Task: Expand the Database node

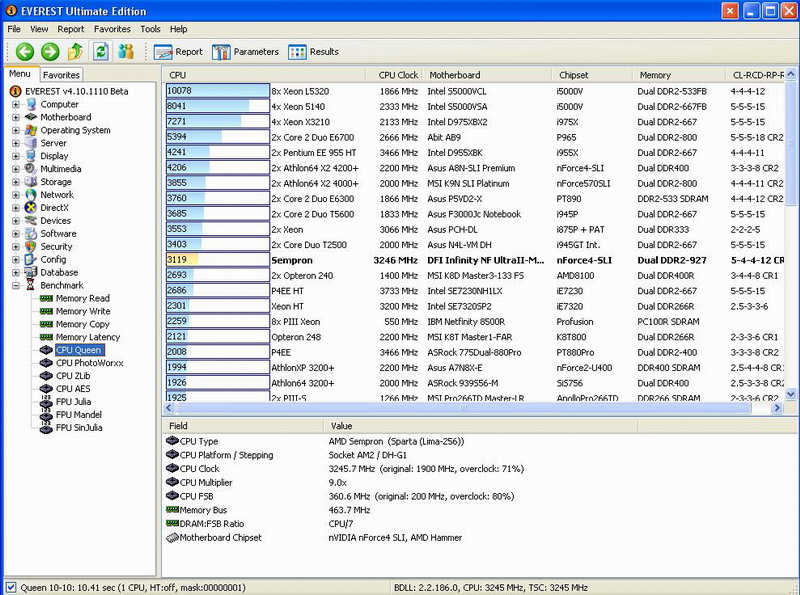Action: click(x=16, y=272)
